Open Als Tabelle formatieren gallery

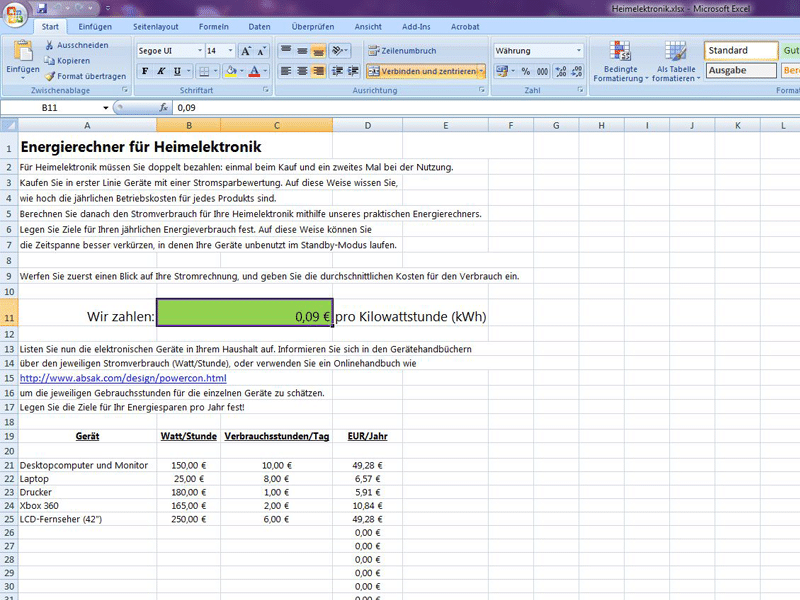[x=676, y=61]
